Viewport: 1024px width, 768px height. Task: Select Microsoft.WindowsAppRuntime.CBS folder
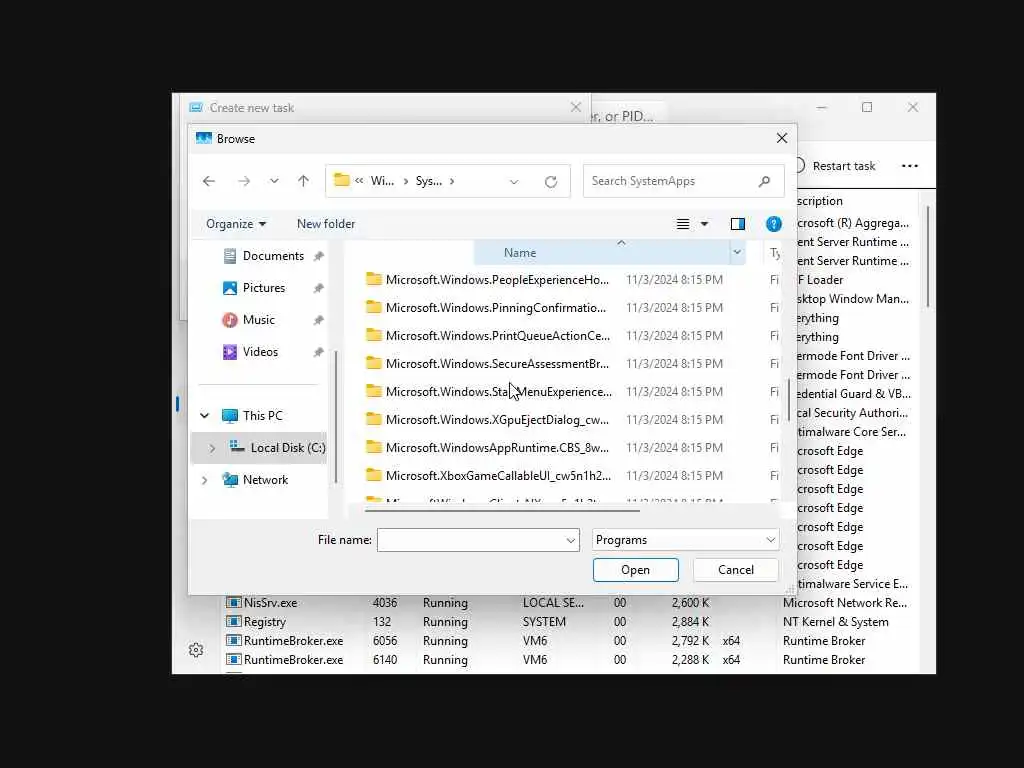pyautogui.click(x=496, y=448)
